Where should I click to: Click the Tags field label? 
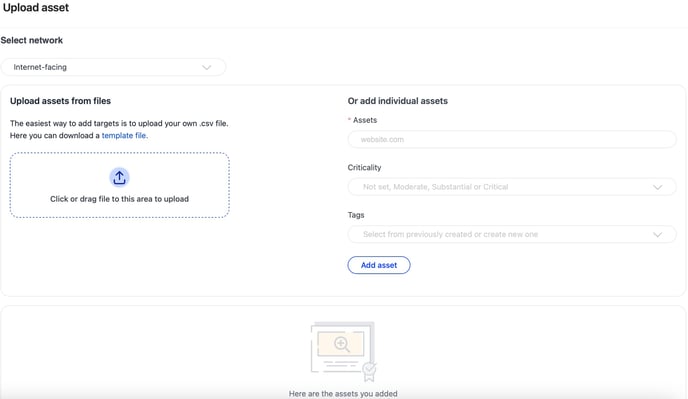point(356,215)
